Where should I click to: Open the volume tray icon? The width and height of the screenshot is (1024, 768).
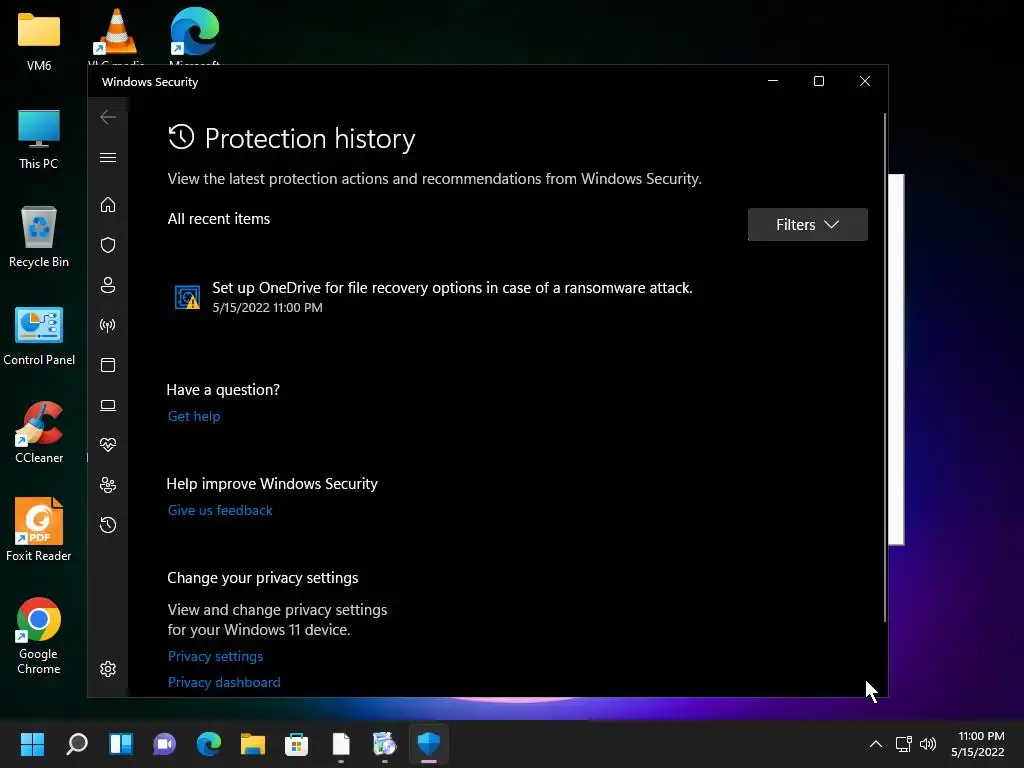click(927, 744)
